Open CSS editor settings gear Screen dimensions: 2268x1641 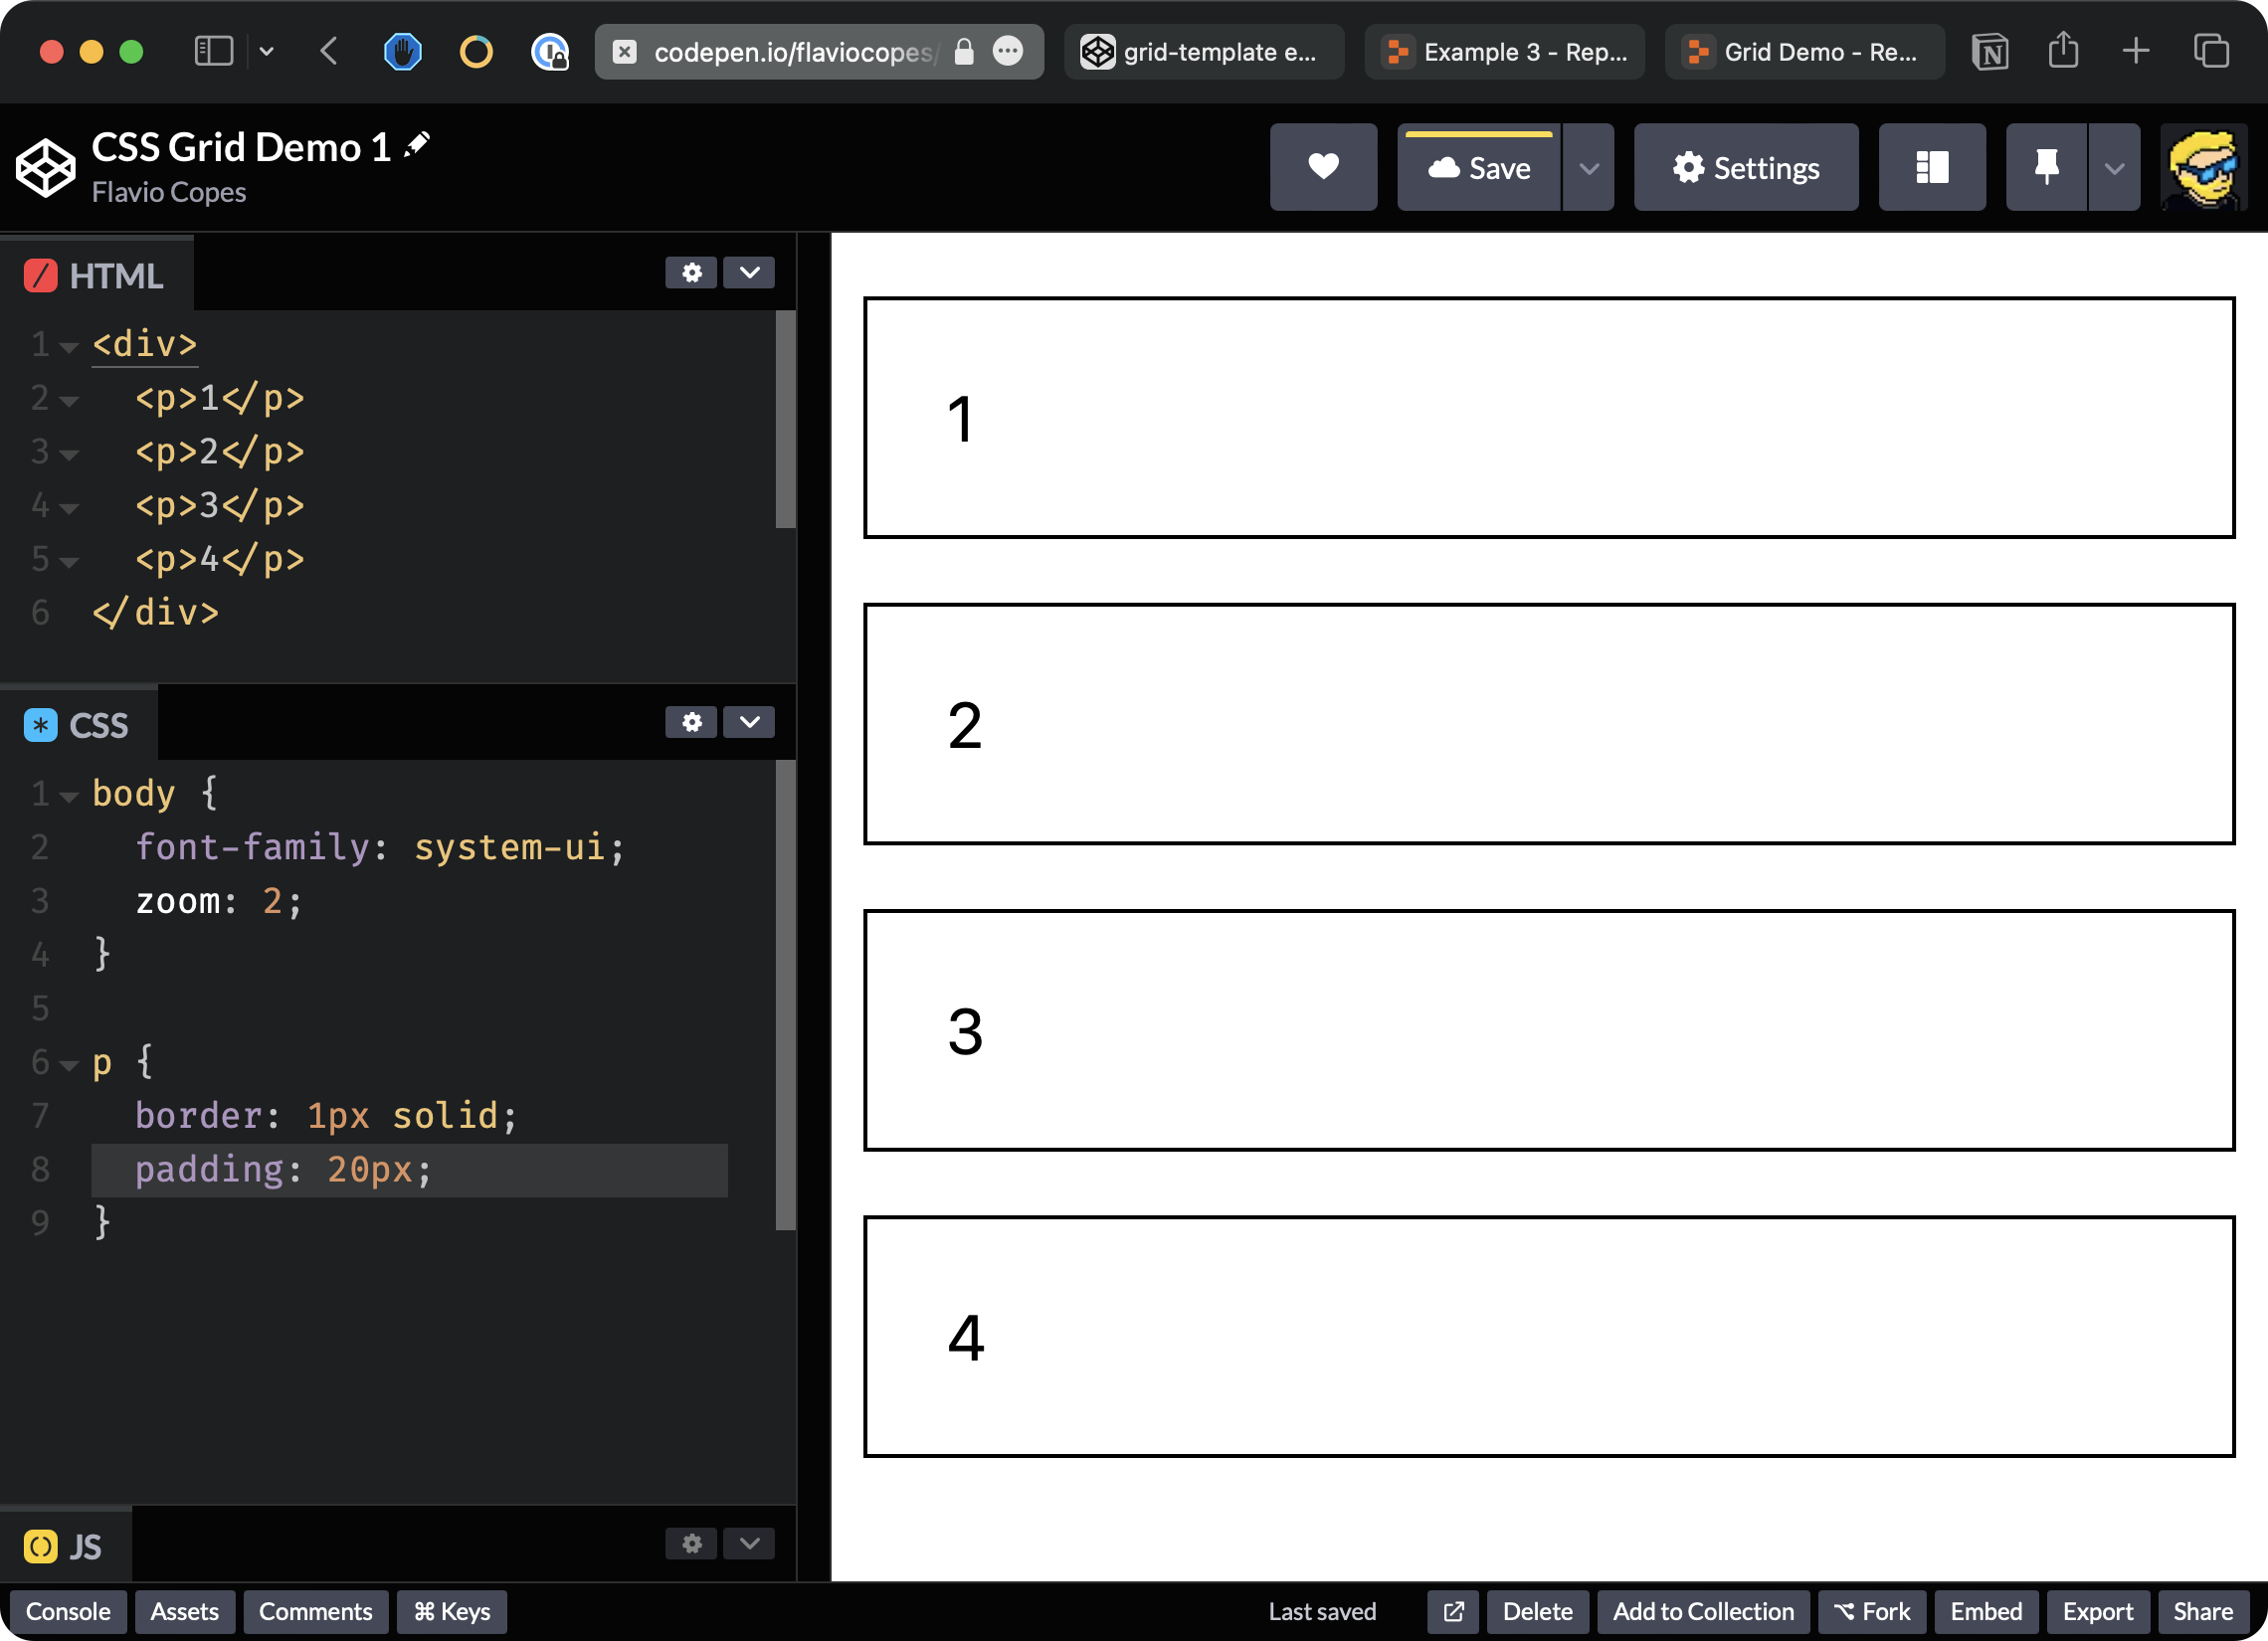pos(691,722)
